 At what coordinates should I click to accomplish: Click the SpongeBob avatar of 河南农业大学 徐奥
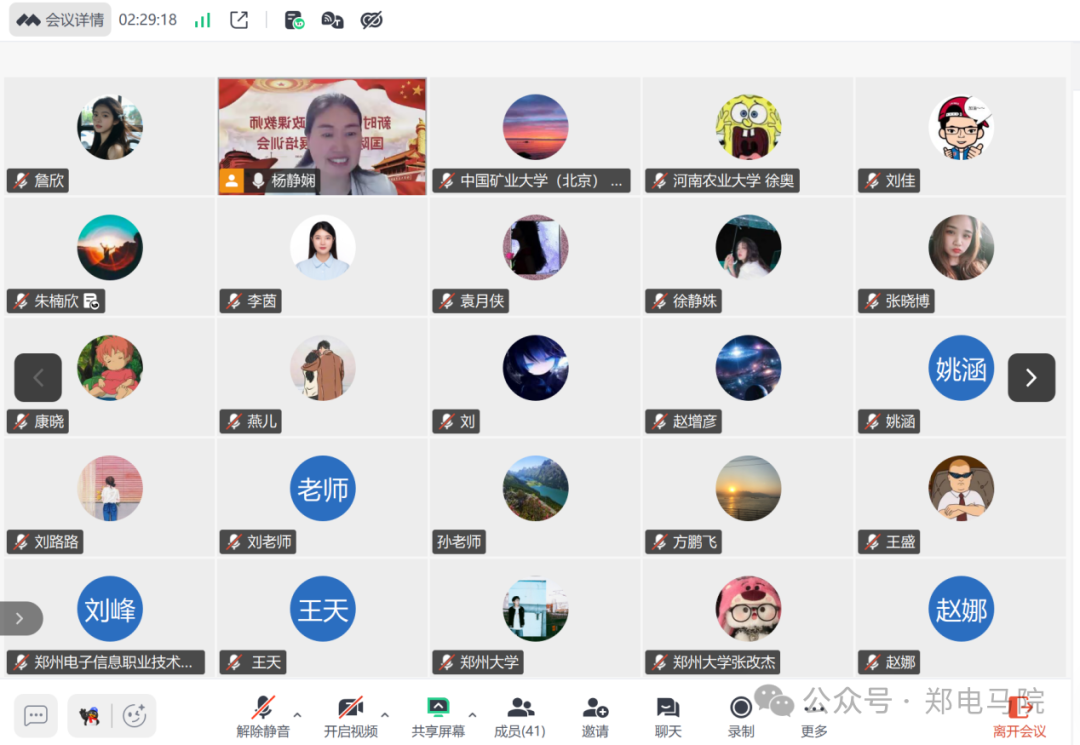(x=748, y=127)
